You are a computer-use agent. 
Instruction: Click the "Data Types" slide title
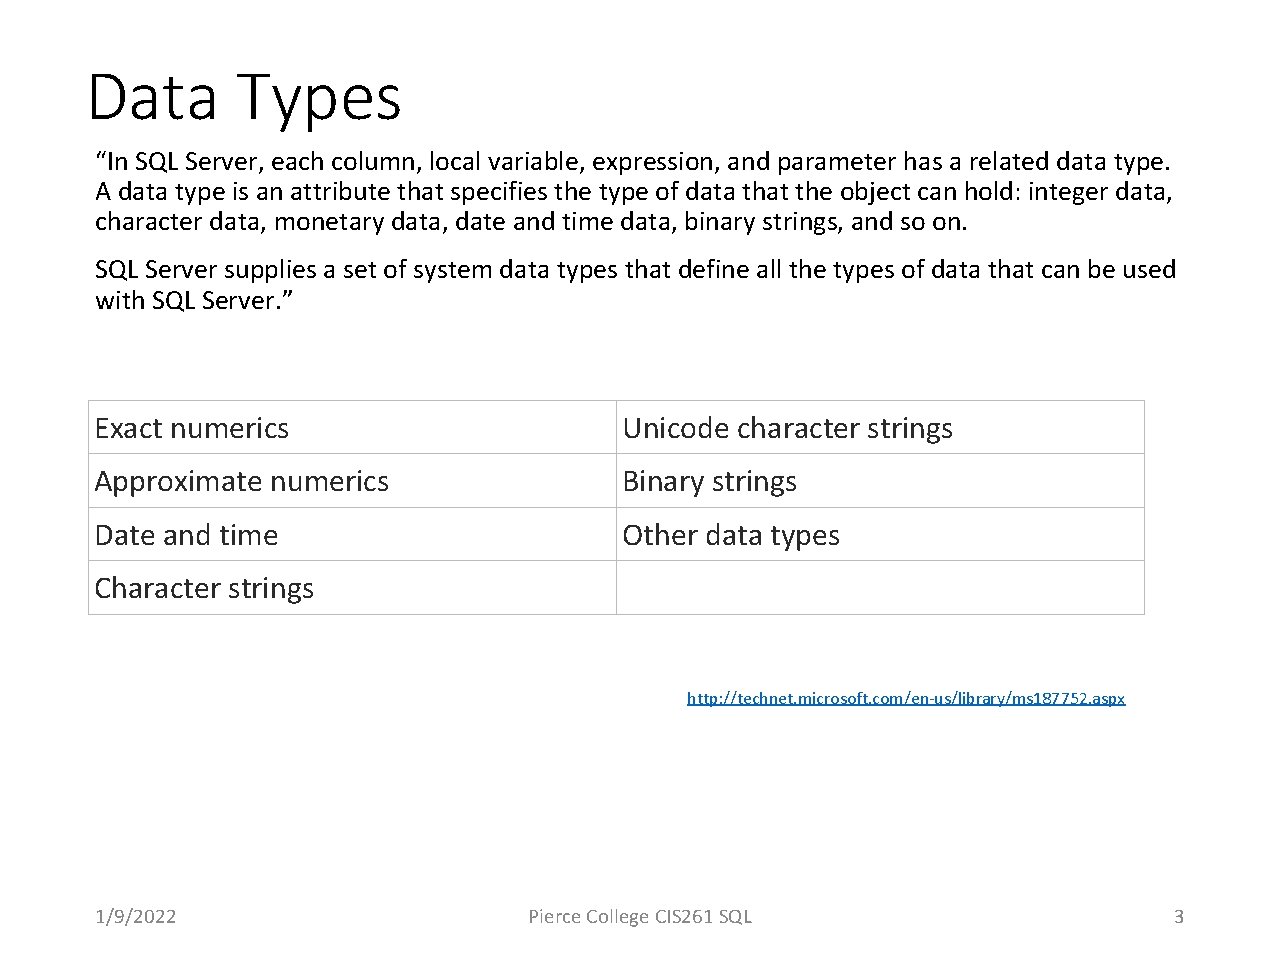click(244, 97)
